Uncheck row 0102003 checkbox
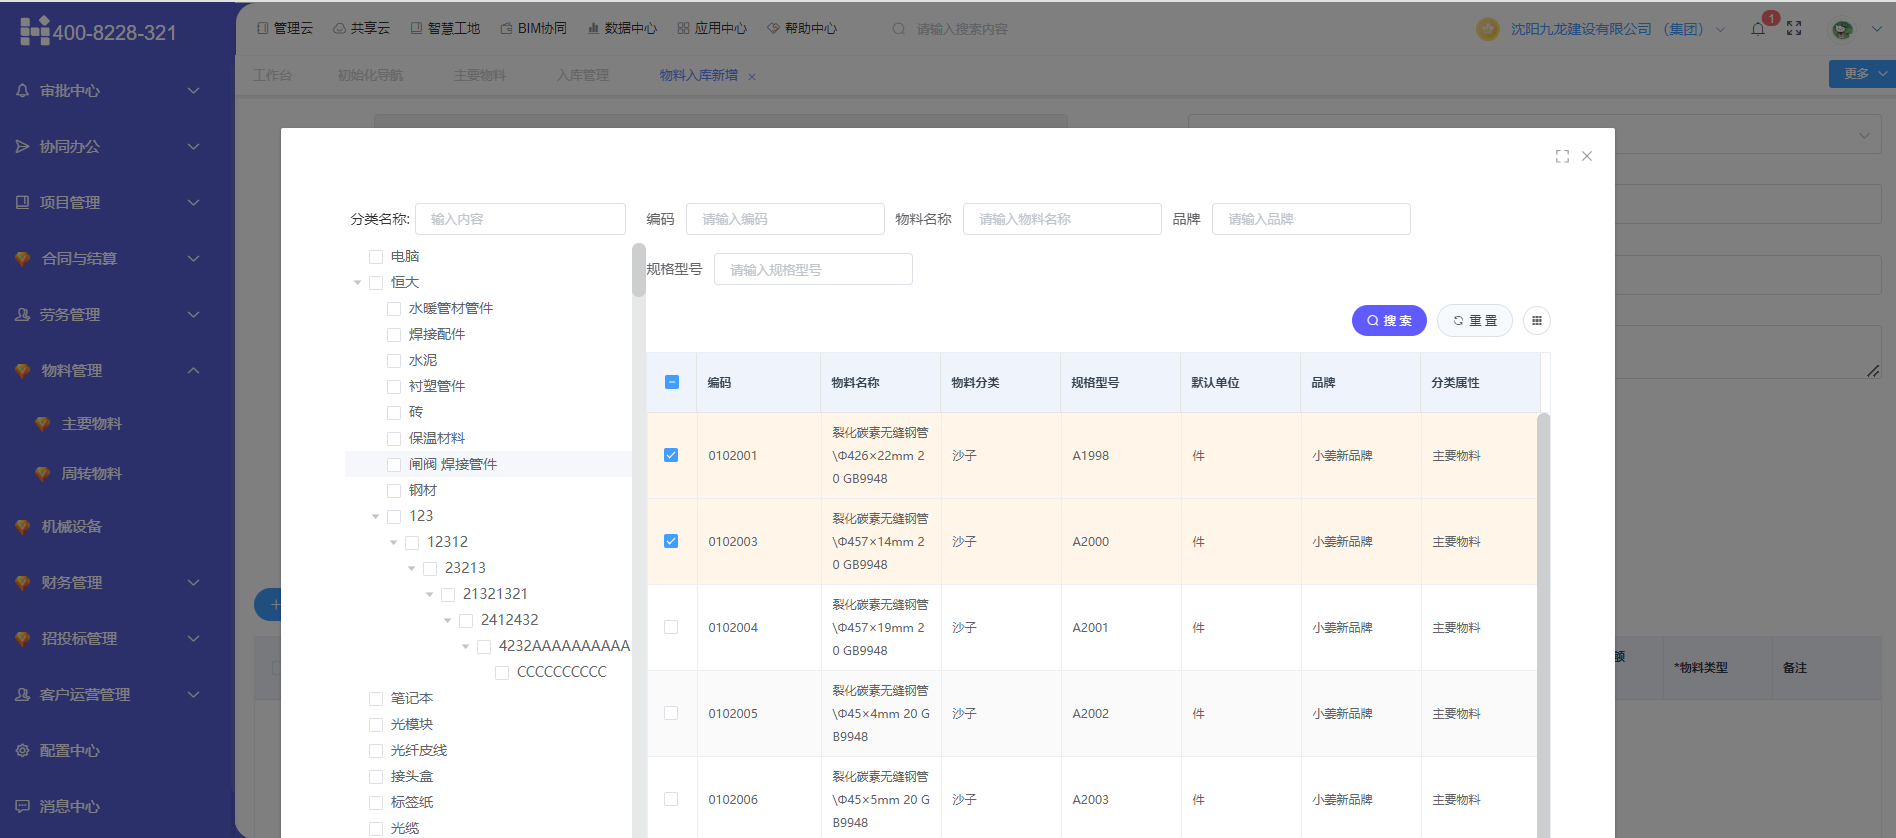The width and height of the screenshot is (1896, 838). tap(671, 541)
